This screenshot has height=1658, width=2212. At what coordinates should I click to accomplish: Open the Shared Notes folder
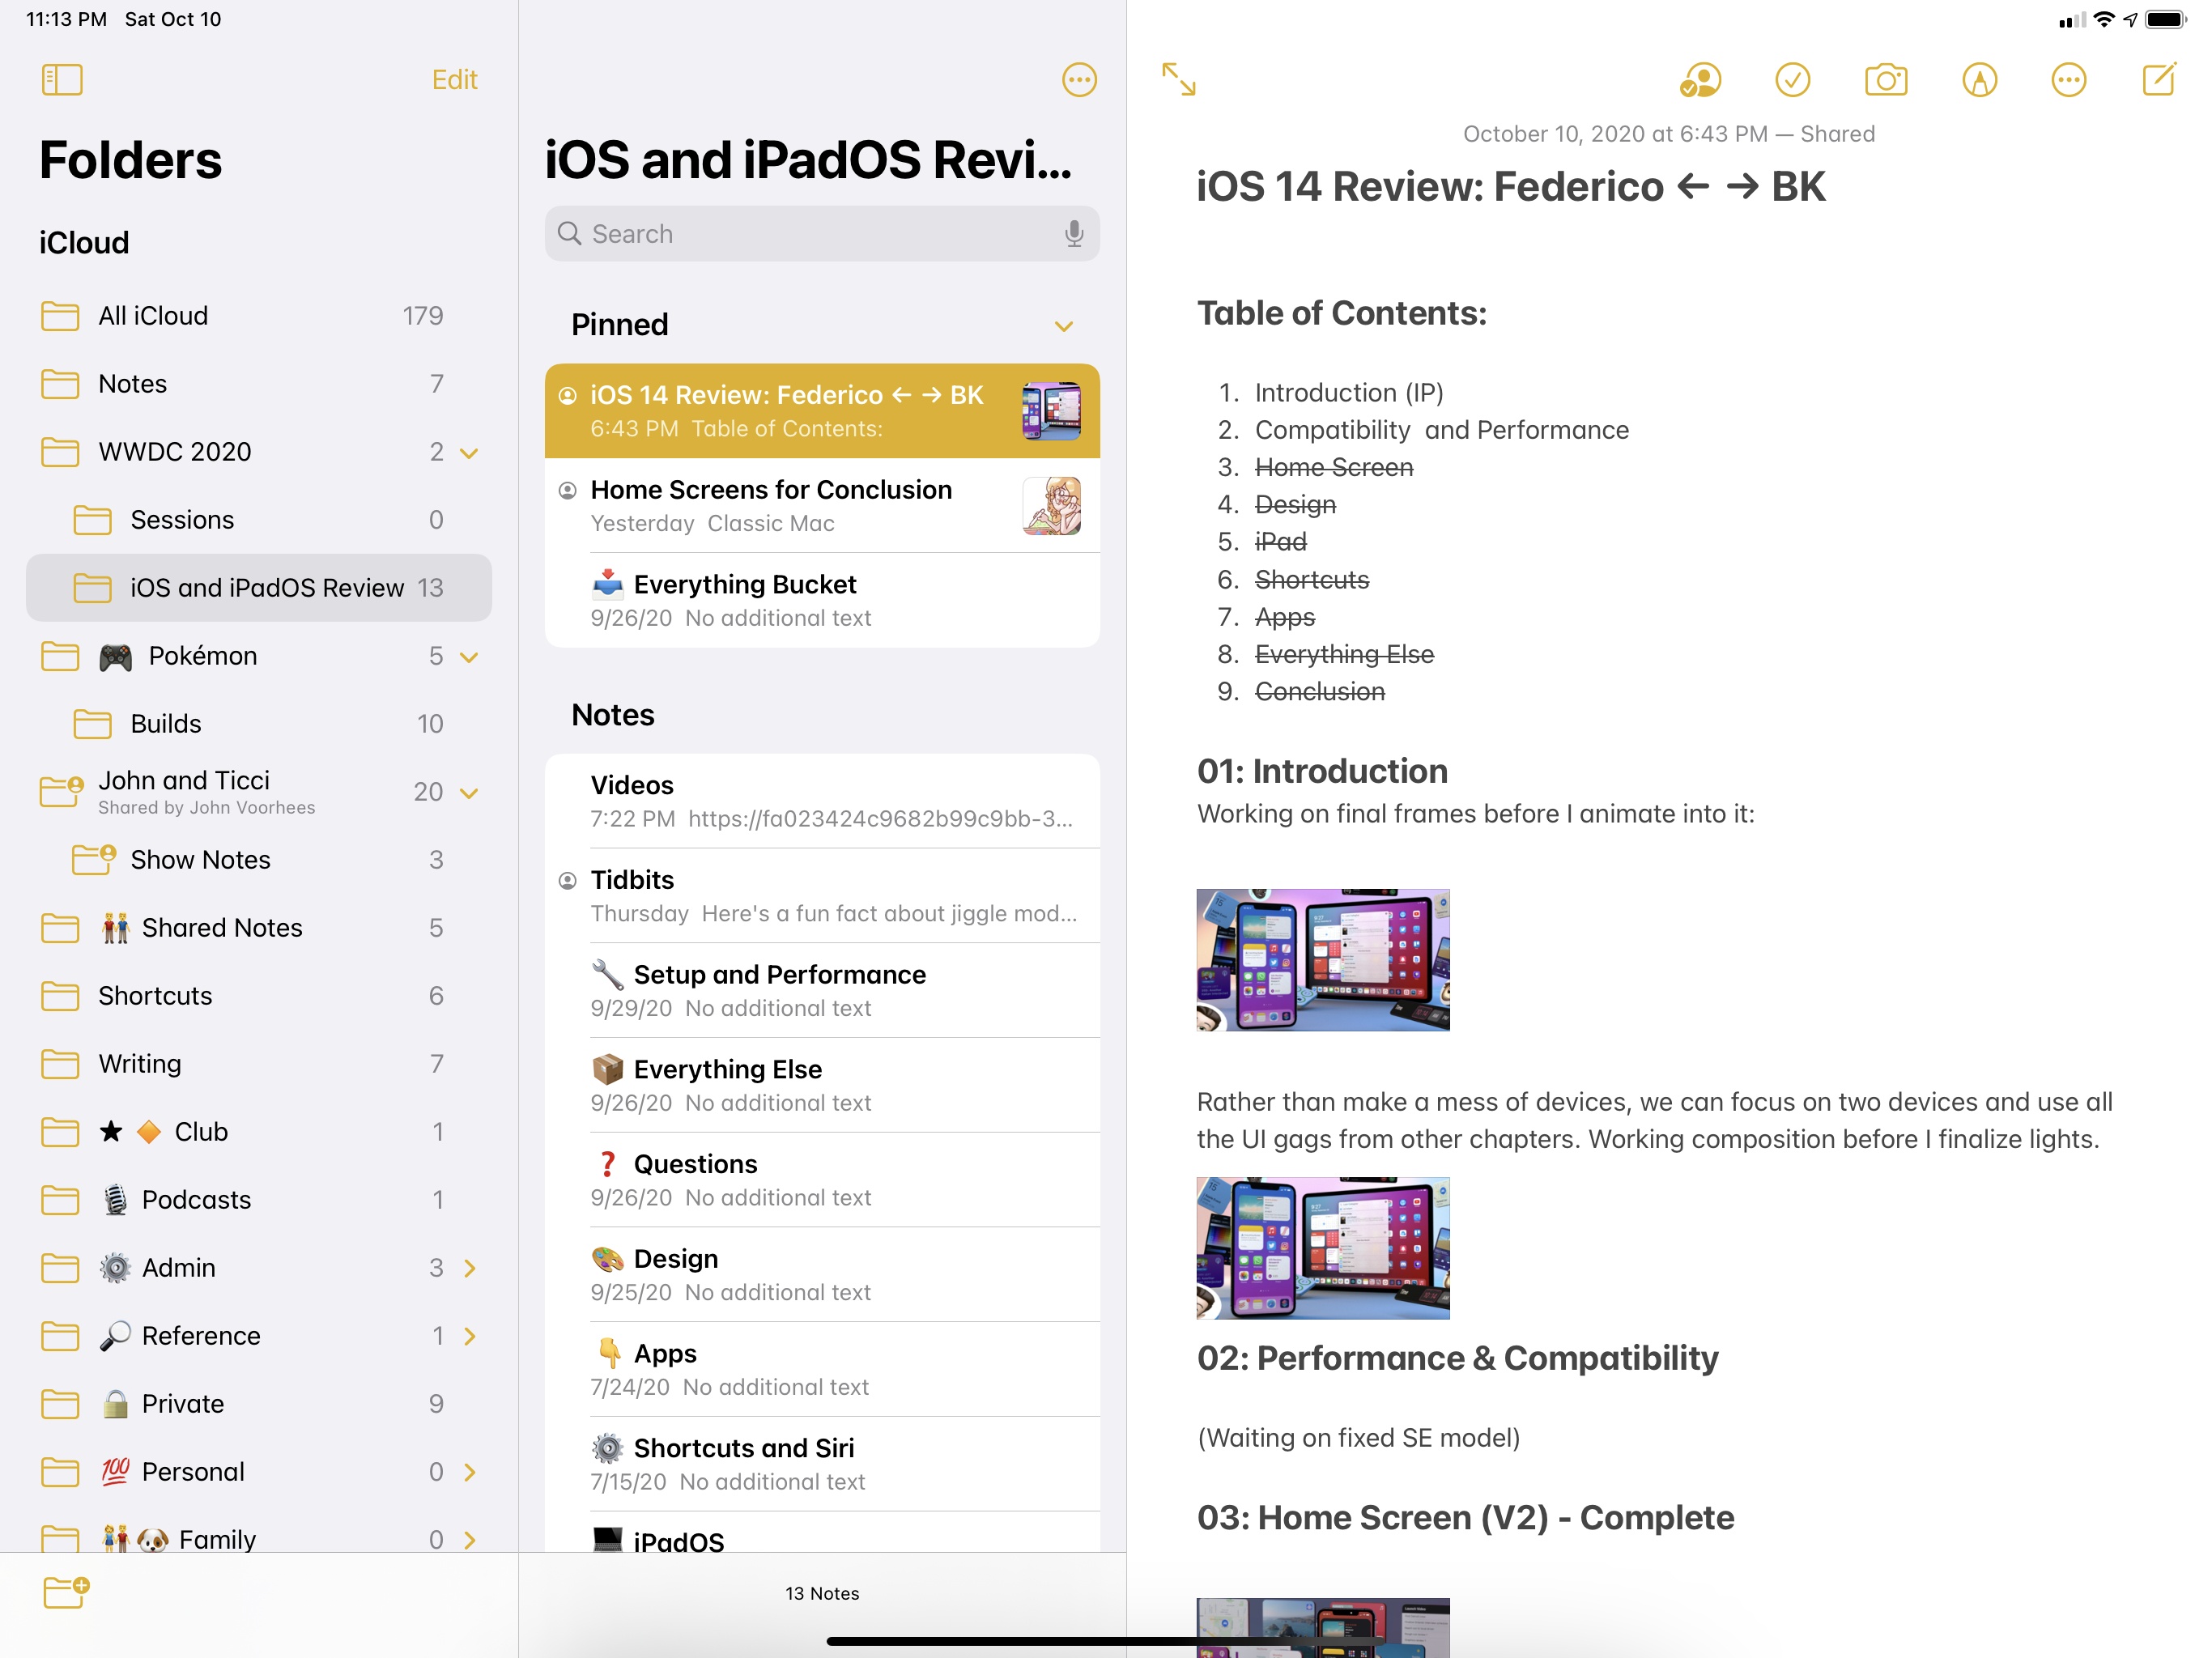point(259,928)
